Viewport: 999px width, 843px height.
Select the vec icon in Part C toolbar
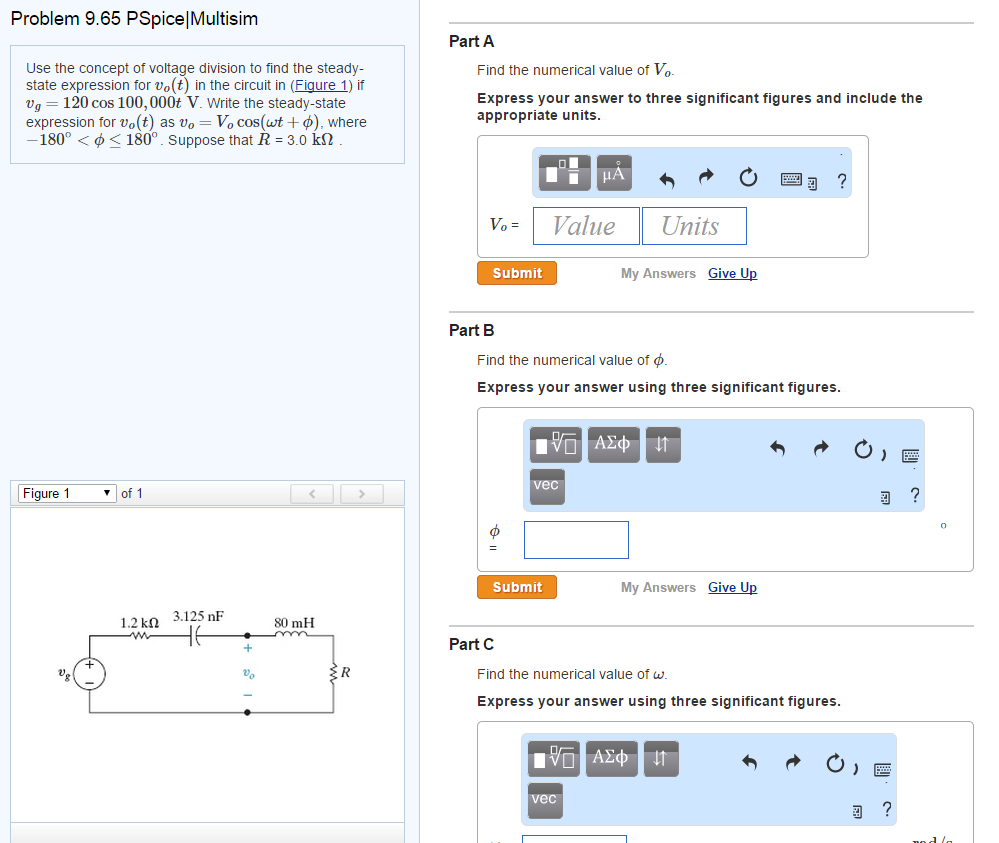point(544,800)
